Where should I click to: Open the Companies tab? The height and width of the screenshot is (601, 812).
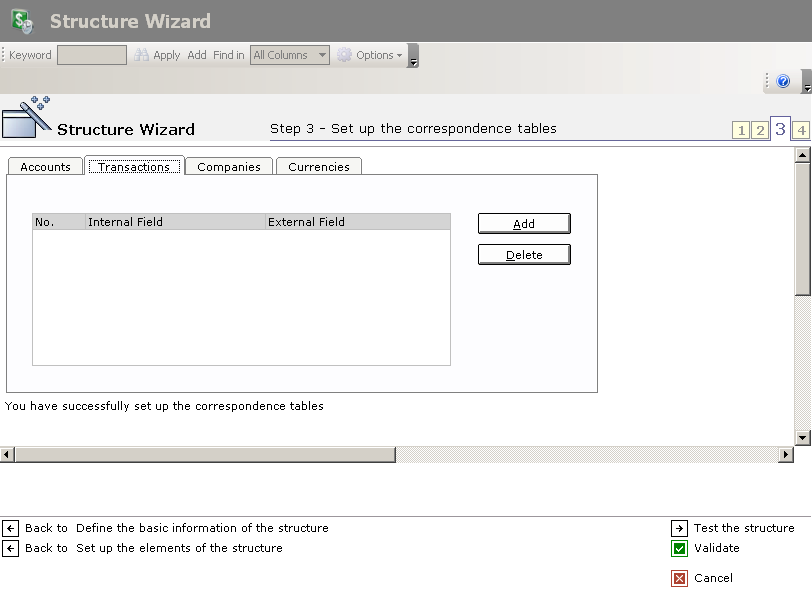tap(229, 167)
